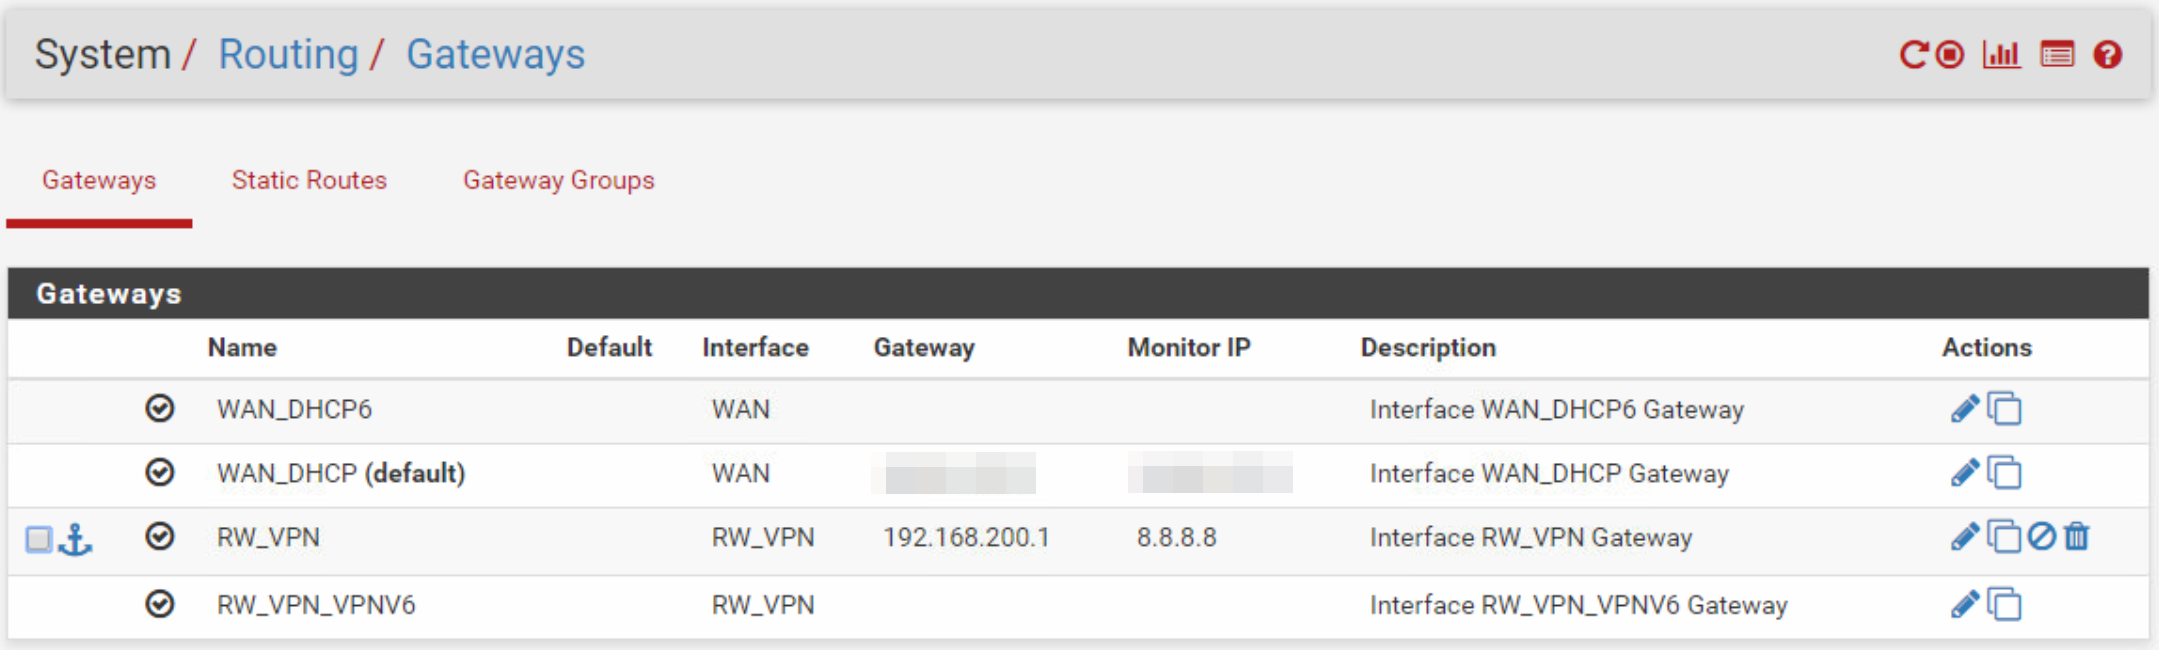Edit the RW_VPN gateway
Viewport: 2159px width, 650px height.
coord(1965,537)
